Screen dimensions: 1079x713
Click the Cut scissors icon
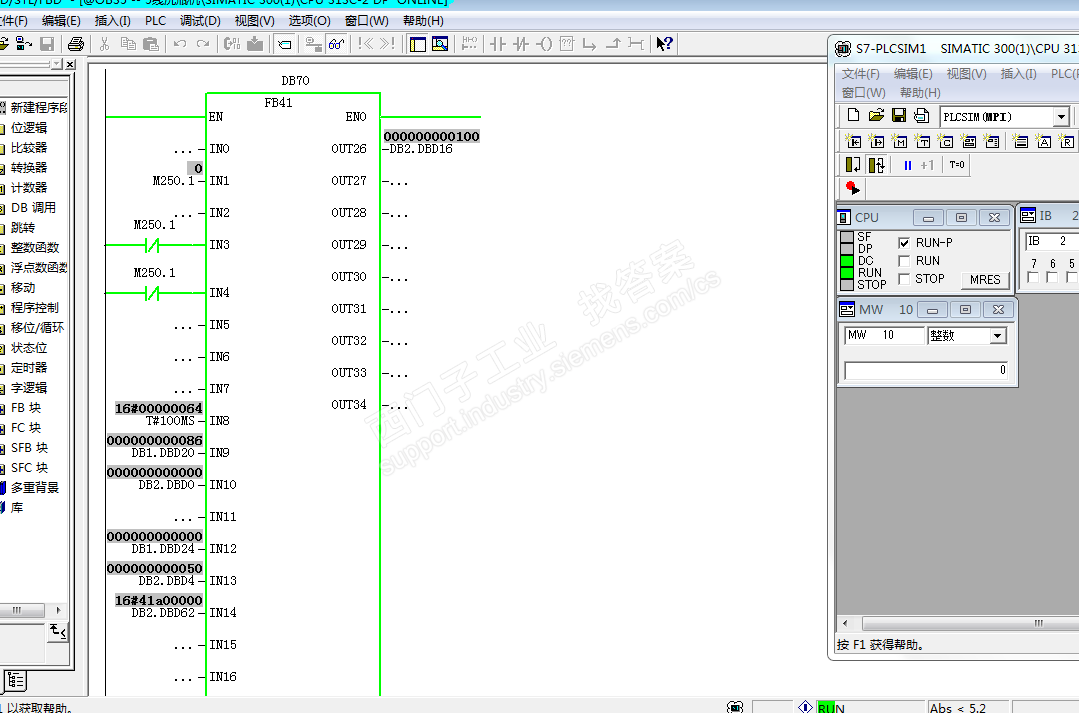[x=105, y=44]
